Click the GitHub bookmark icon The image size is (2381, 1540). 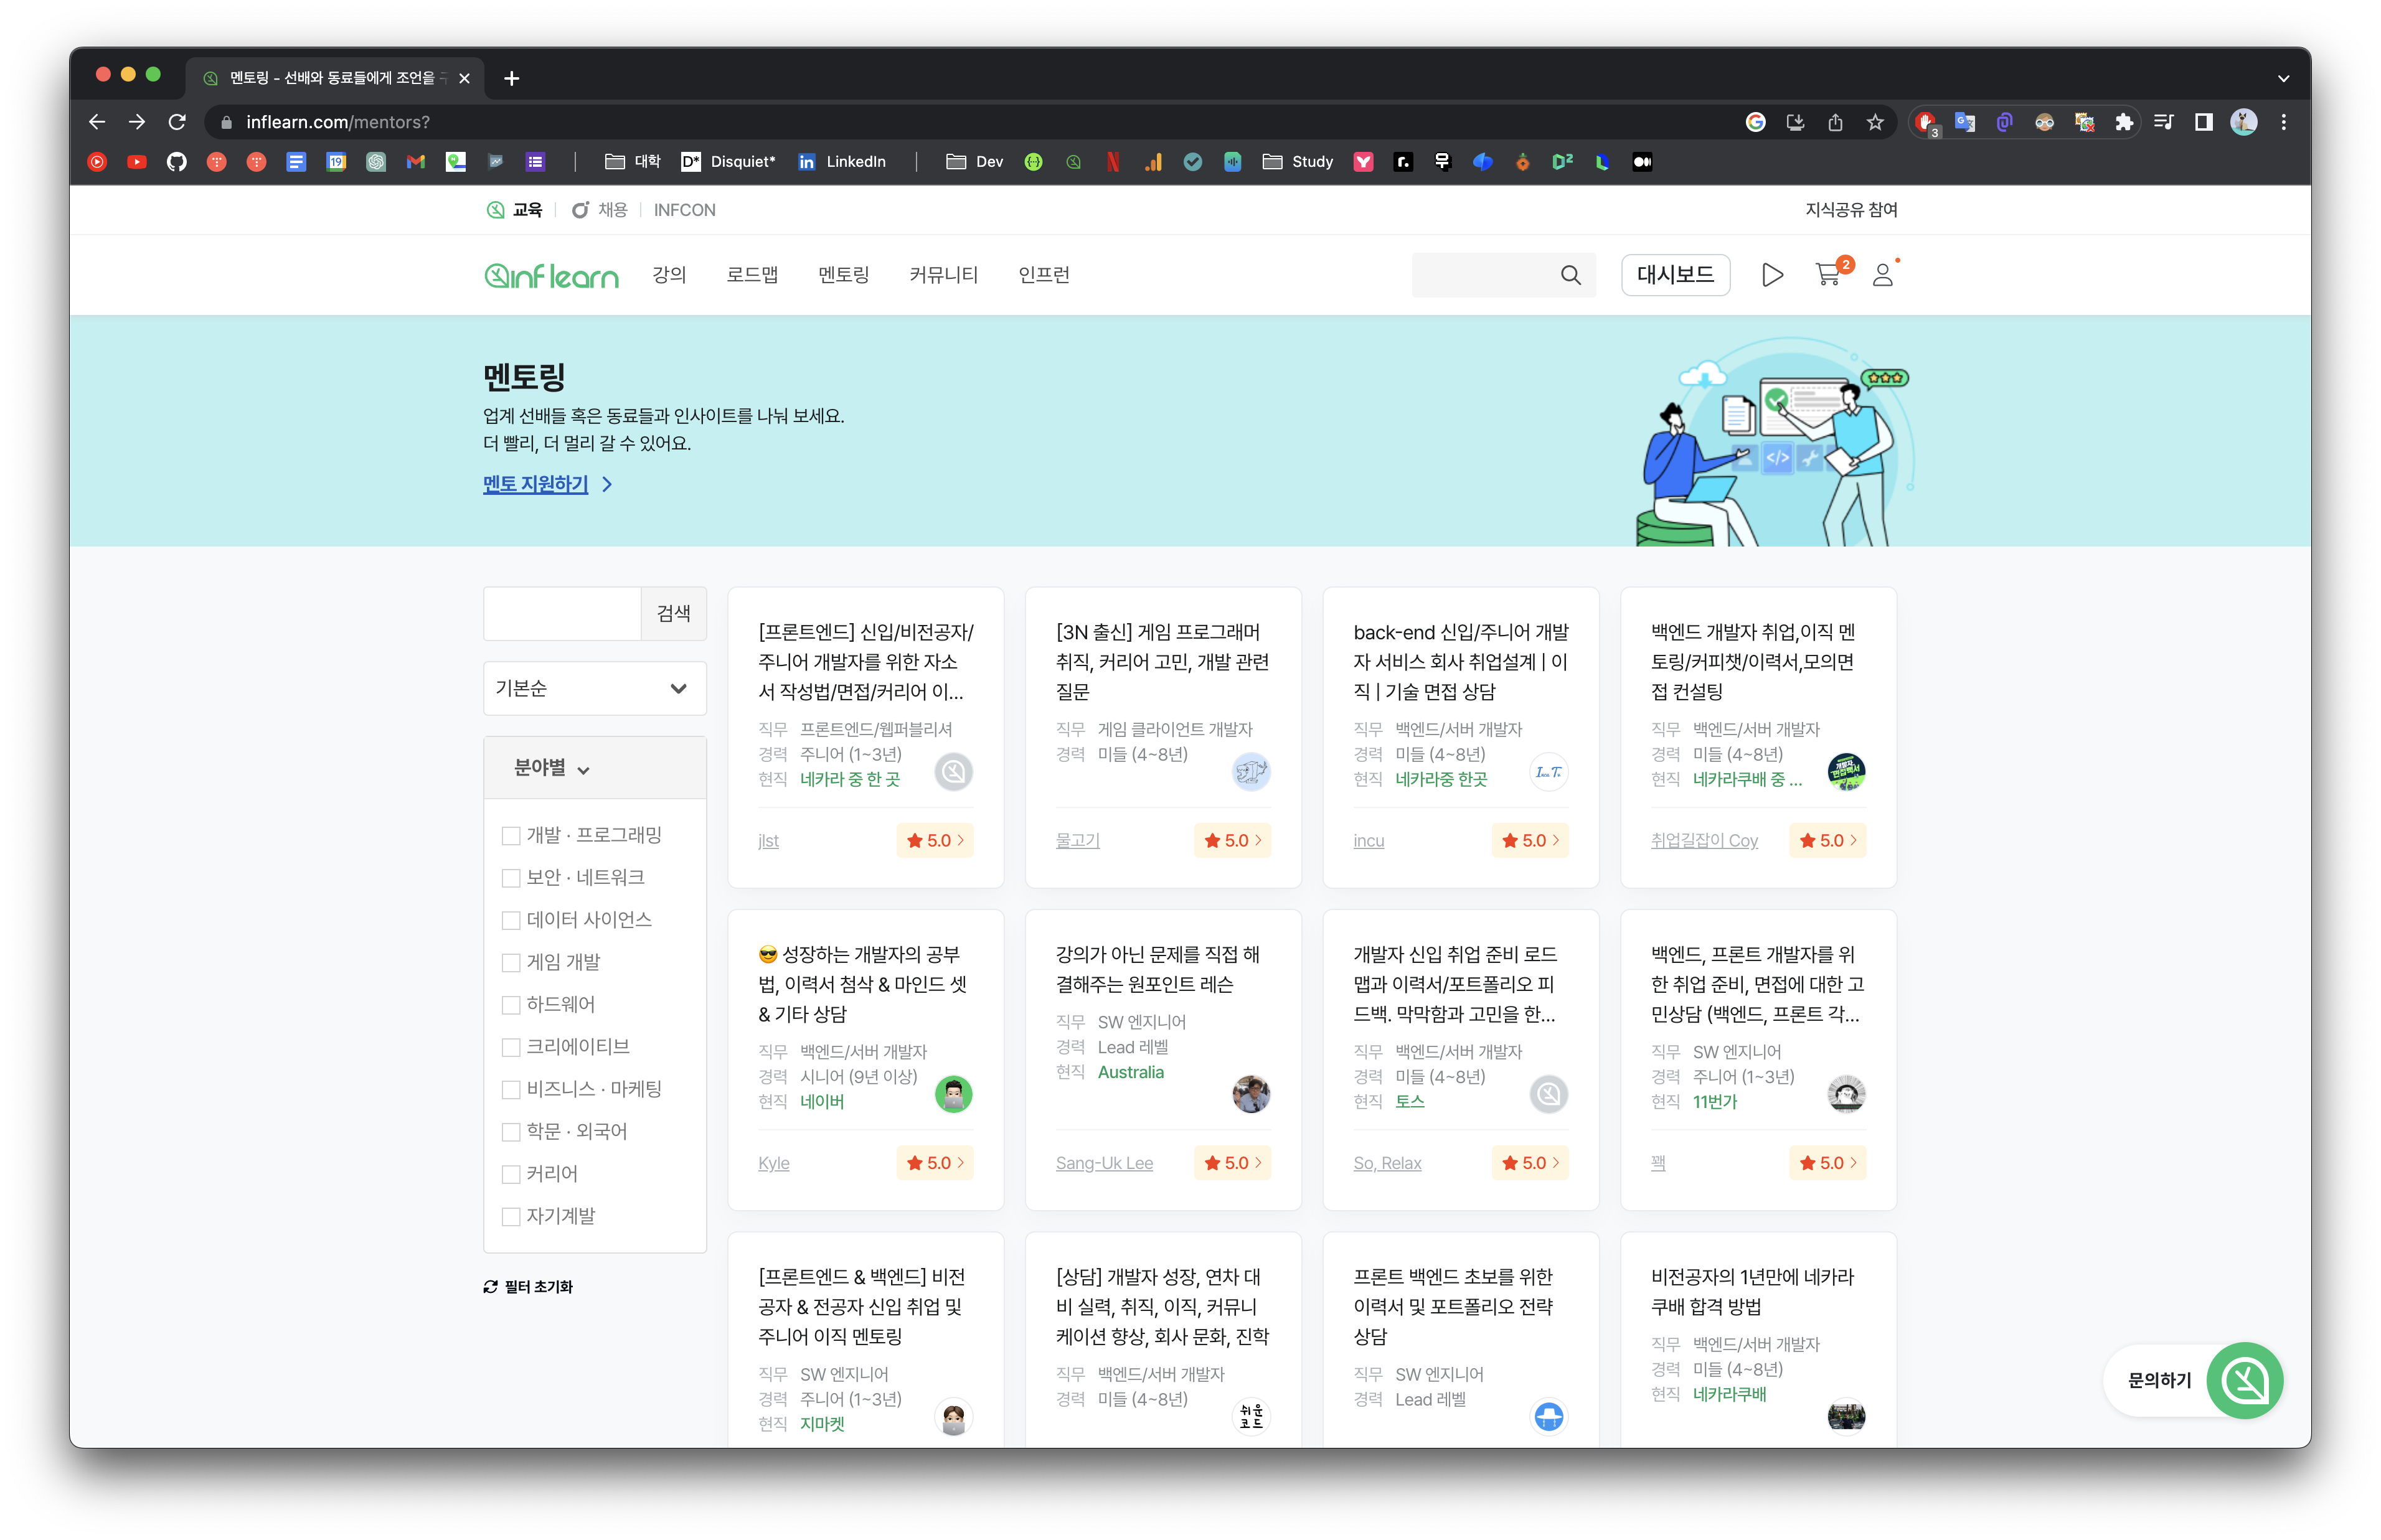point(177,162)
